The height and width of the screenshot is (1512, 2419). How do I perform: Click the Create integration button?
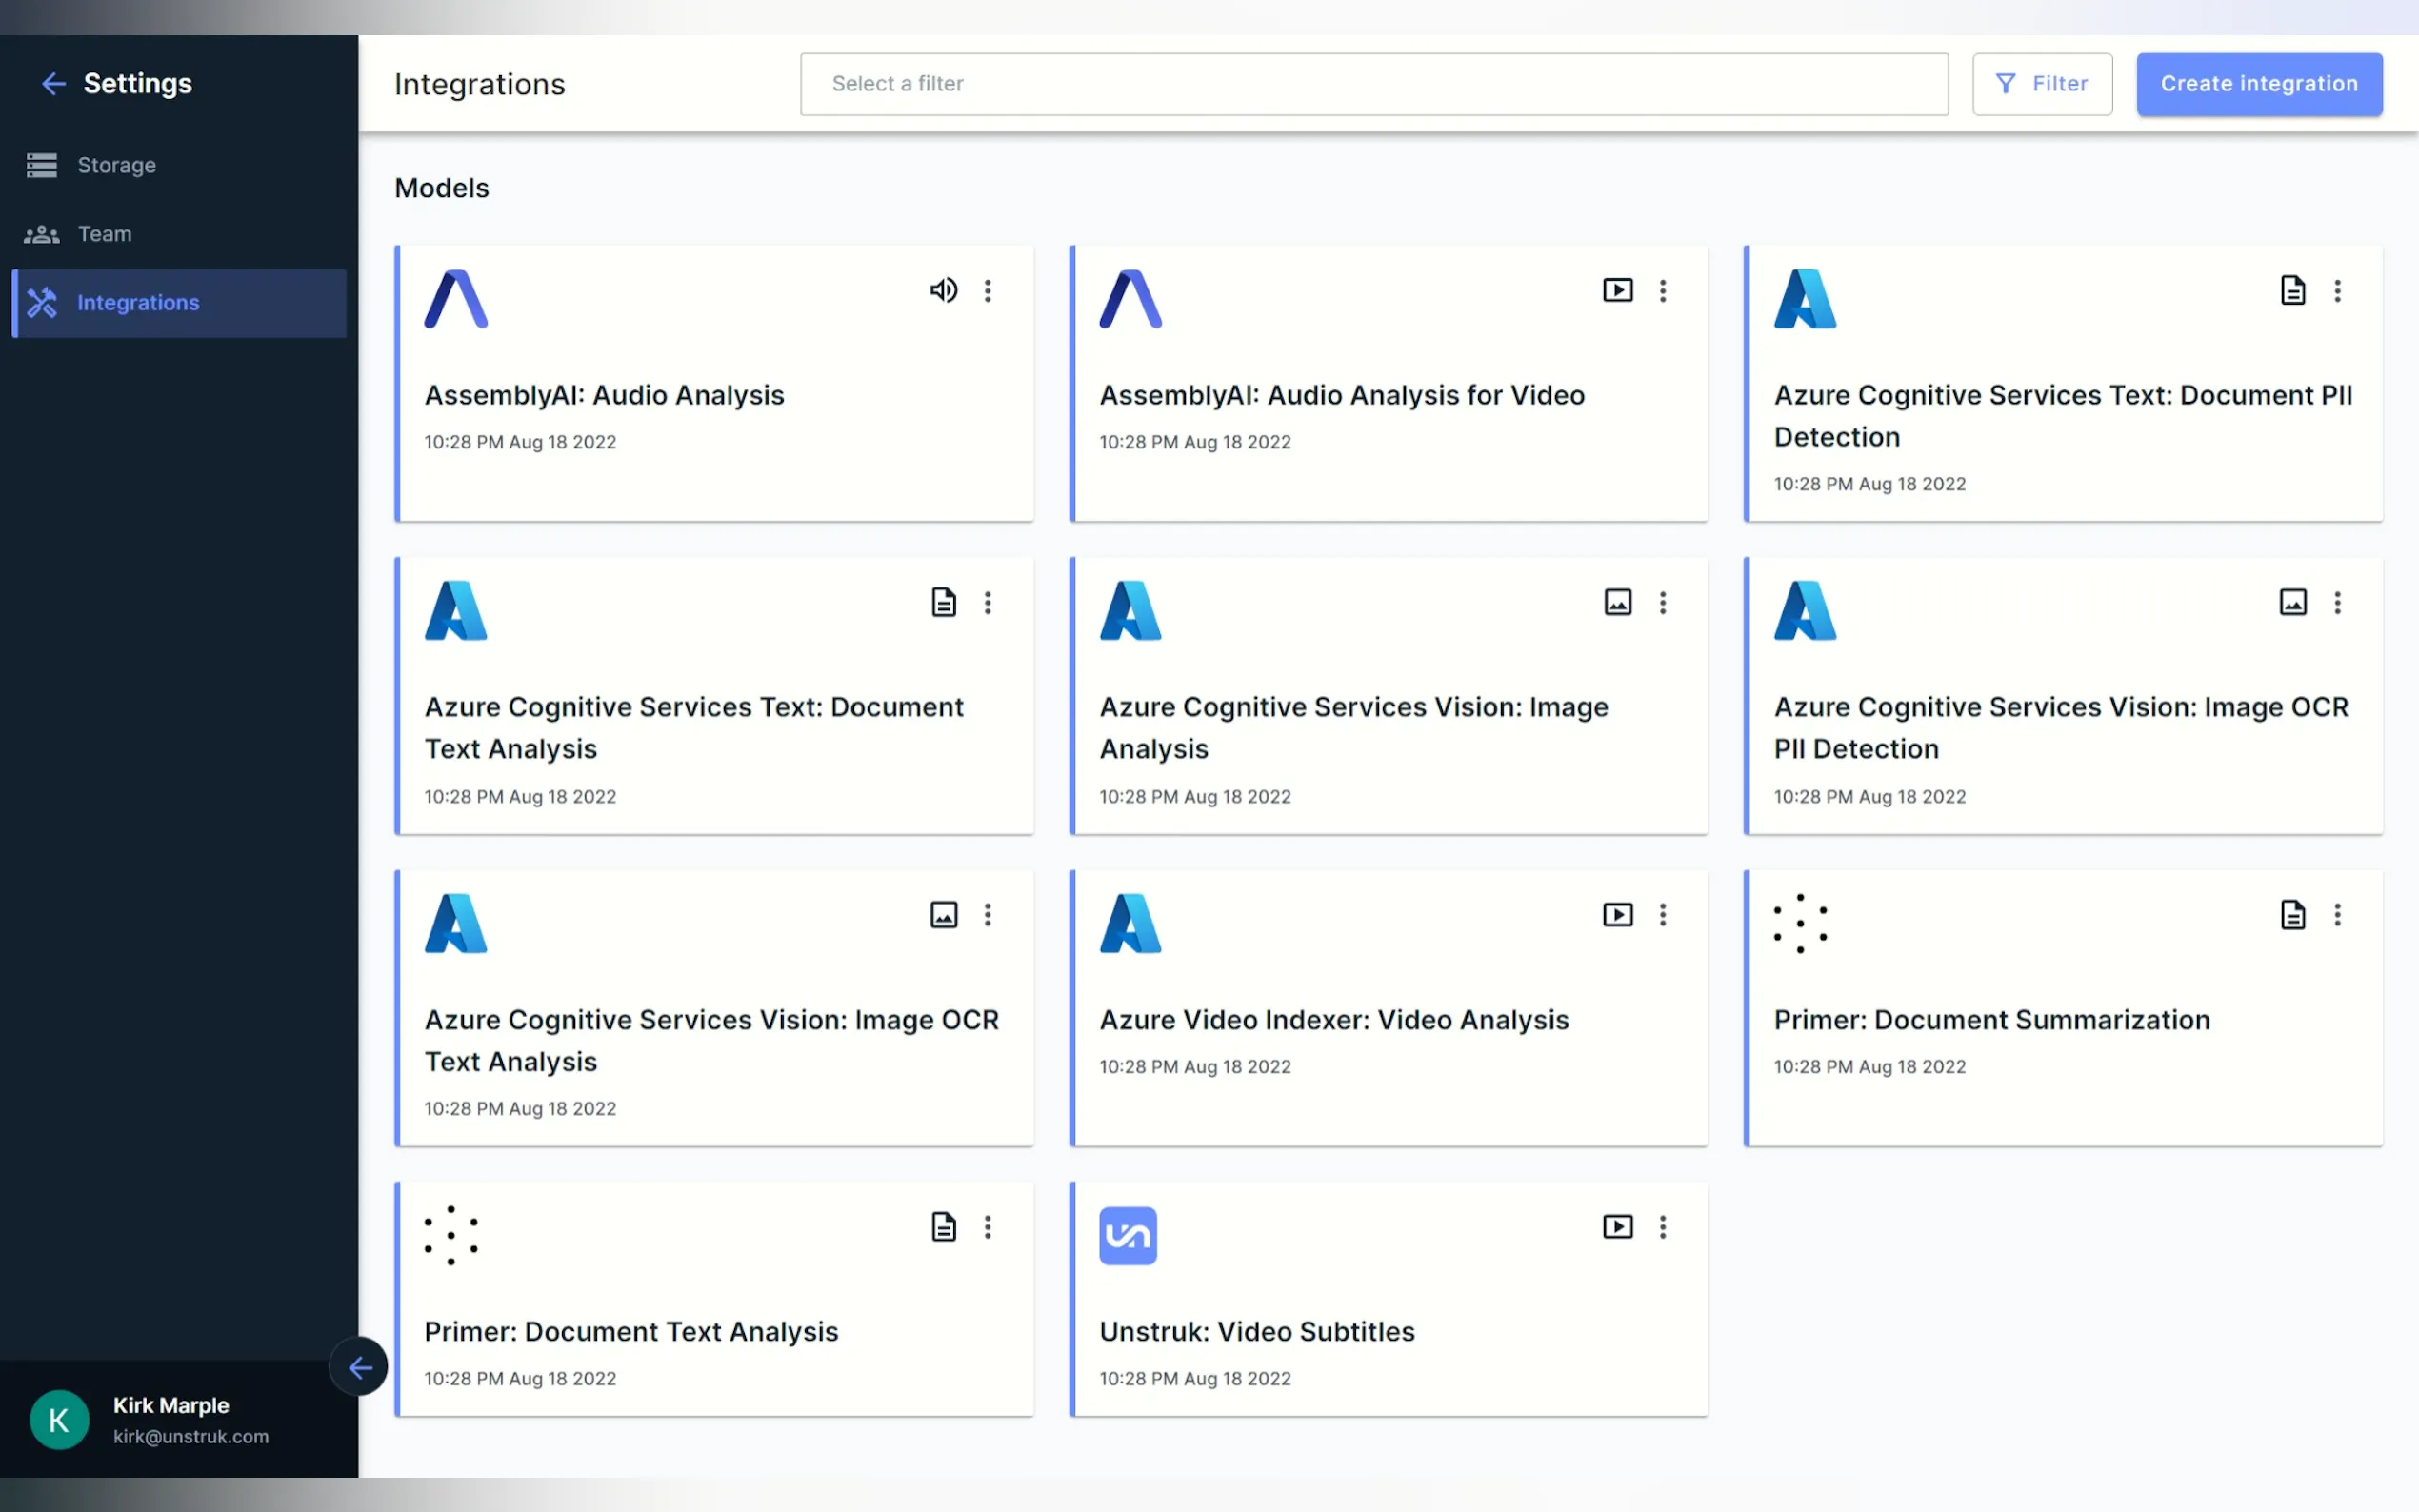point(2258,84)
